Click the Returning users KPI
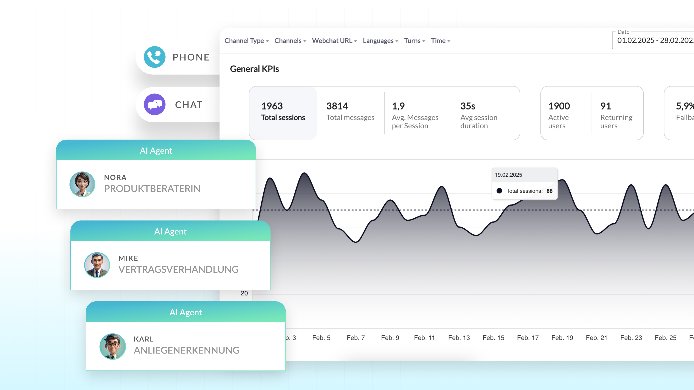 click(616, 114)
